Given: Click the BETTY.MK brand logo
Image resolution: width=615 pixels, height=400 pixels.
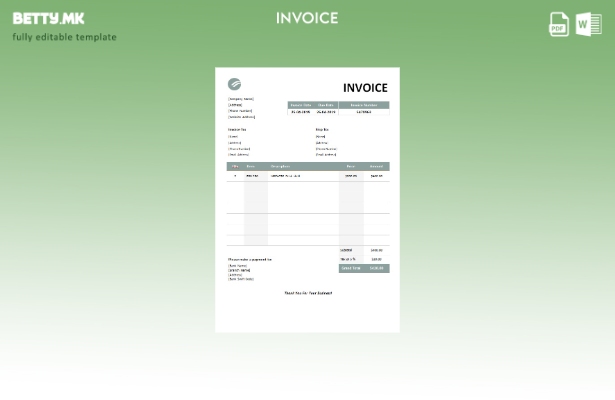Looking at the screenshot, I should (x=48, y=18).
